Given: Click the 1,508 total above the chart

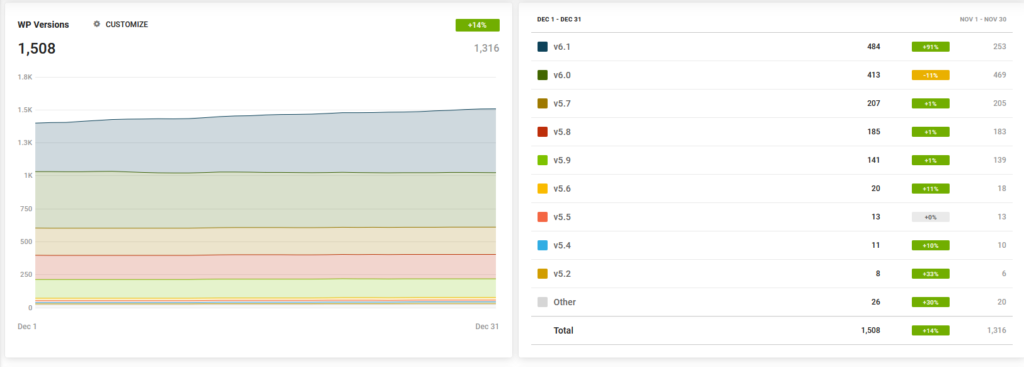Looking at the screenshot, I should 37,48.
